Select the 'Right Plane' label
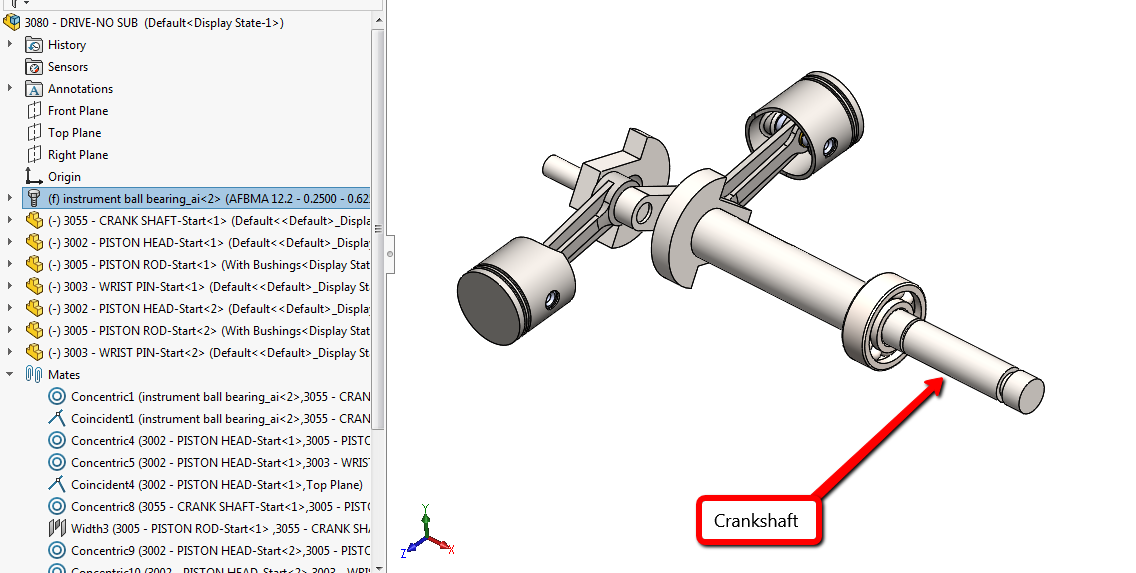 click(78, 154)
